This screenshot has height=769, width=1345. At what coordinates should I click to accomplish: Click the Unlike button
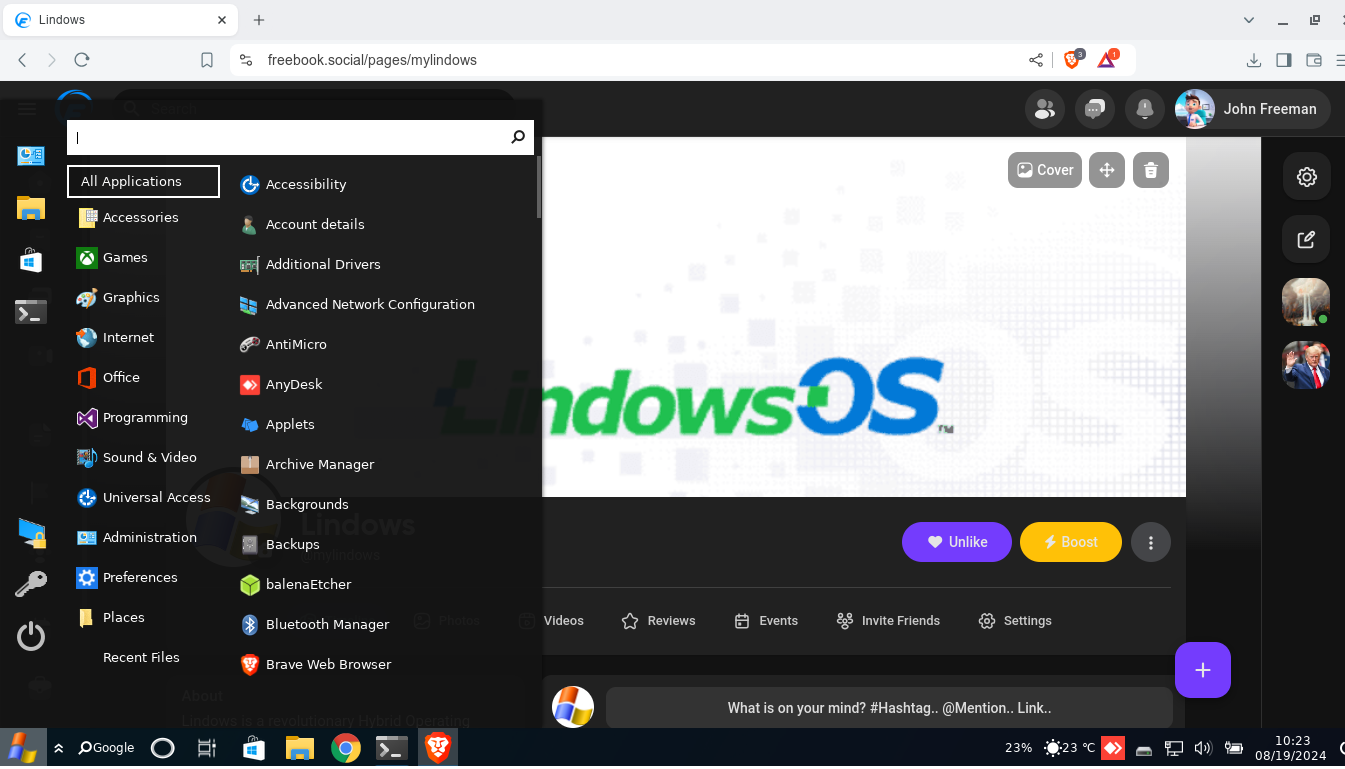(x=957, y=542)
